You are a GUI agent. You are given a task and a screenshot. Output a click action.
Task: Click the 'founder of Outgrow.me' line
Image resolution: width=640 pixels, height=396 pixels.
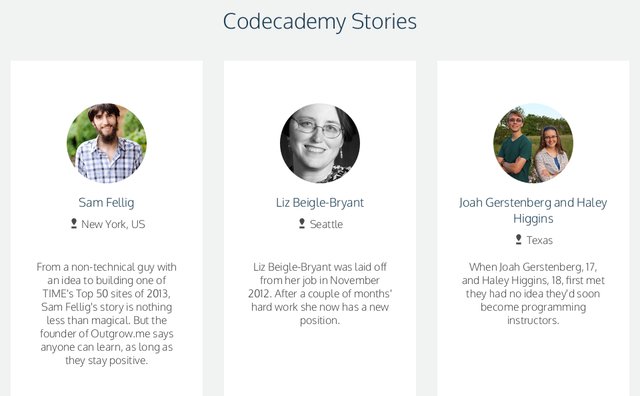[107, 334]
